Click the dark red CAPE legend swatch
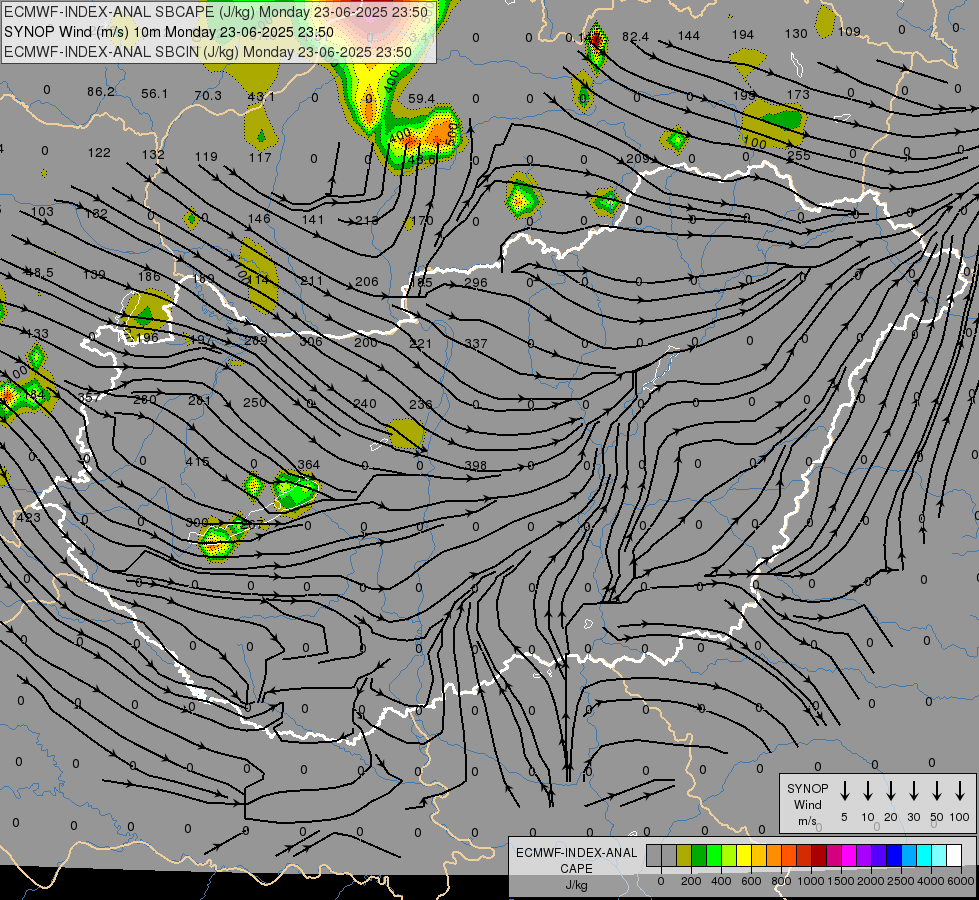Image resolution: width=979 pixels, height=900 pixels. tap(819, 856)
